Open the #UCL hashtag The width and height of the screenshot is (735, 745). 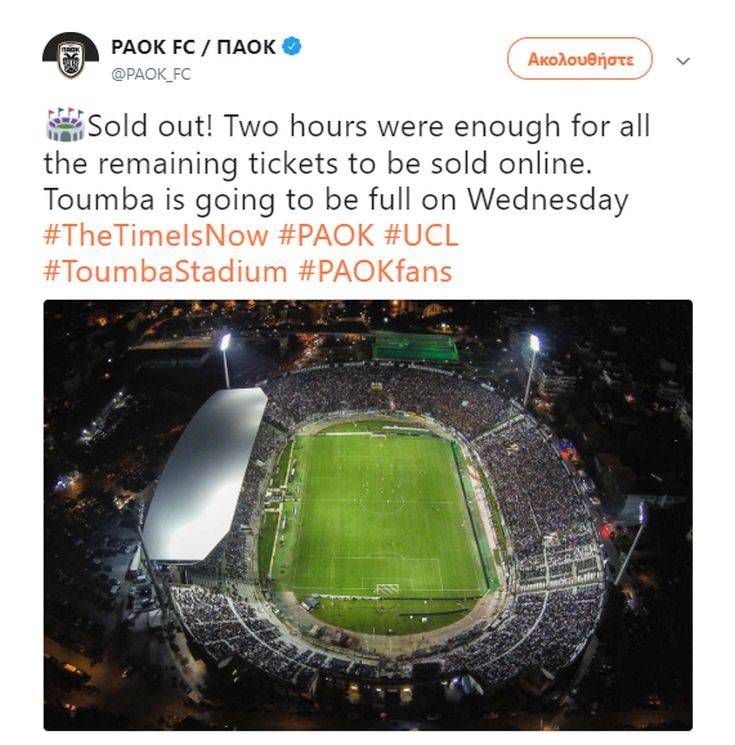click(421, 235)
